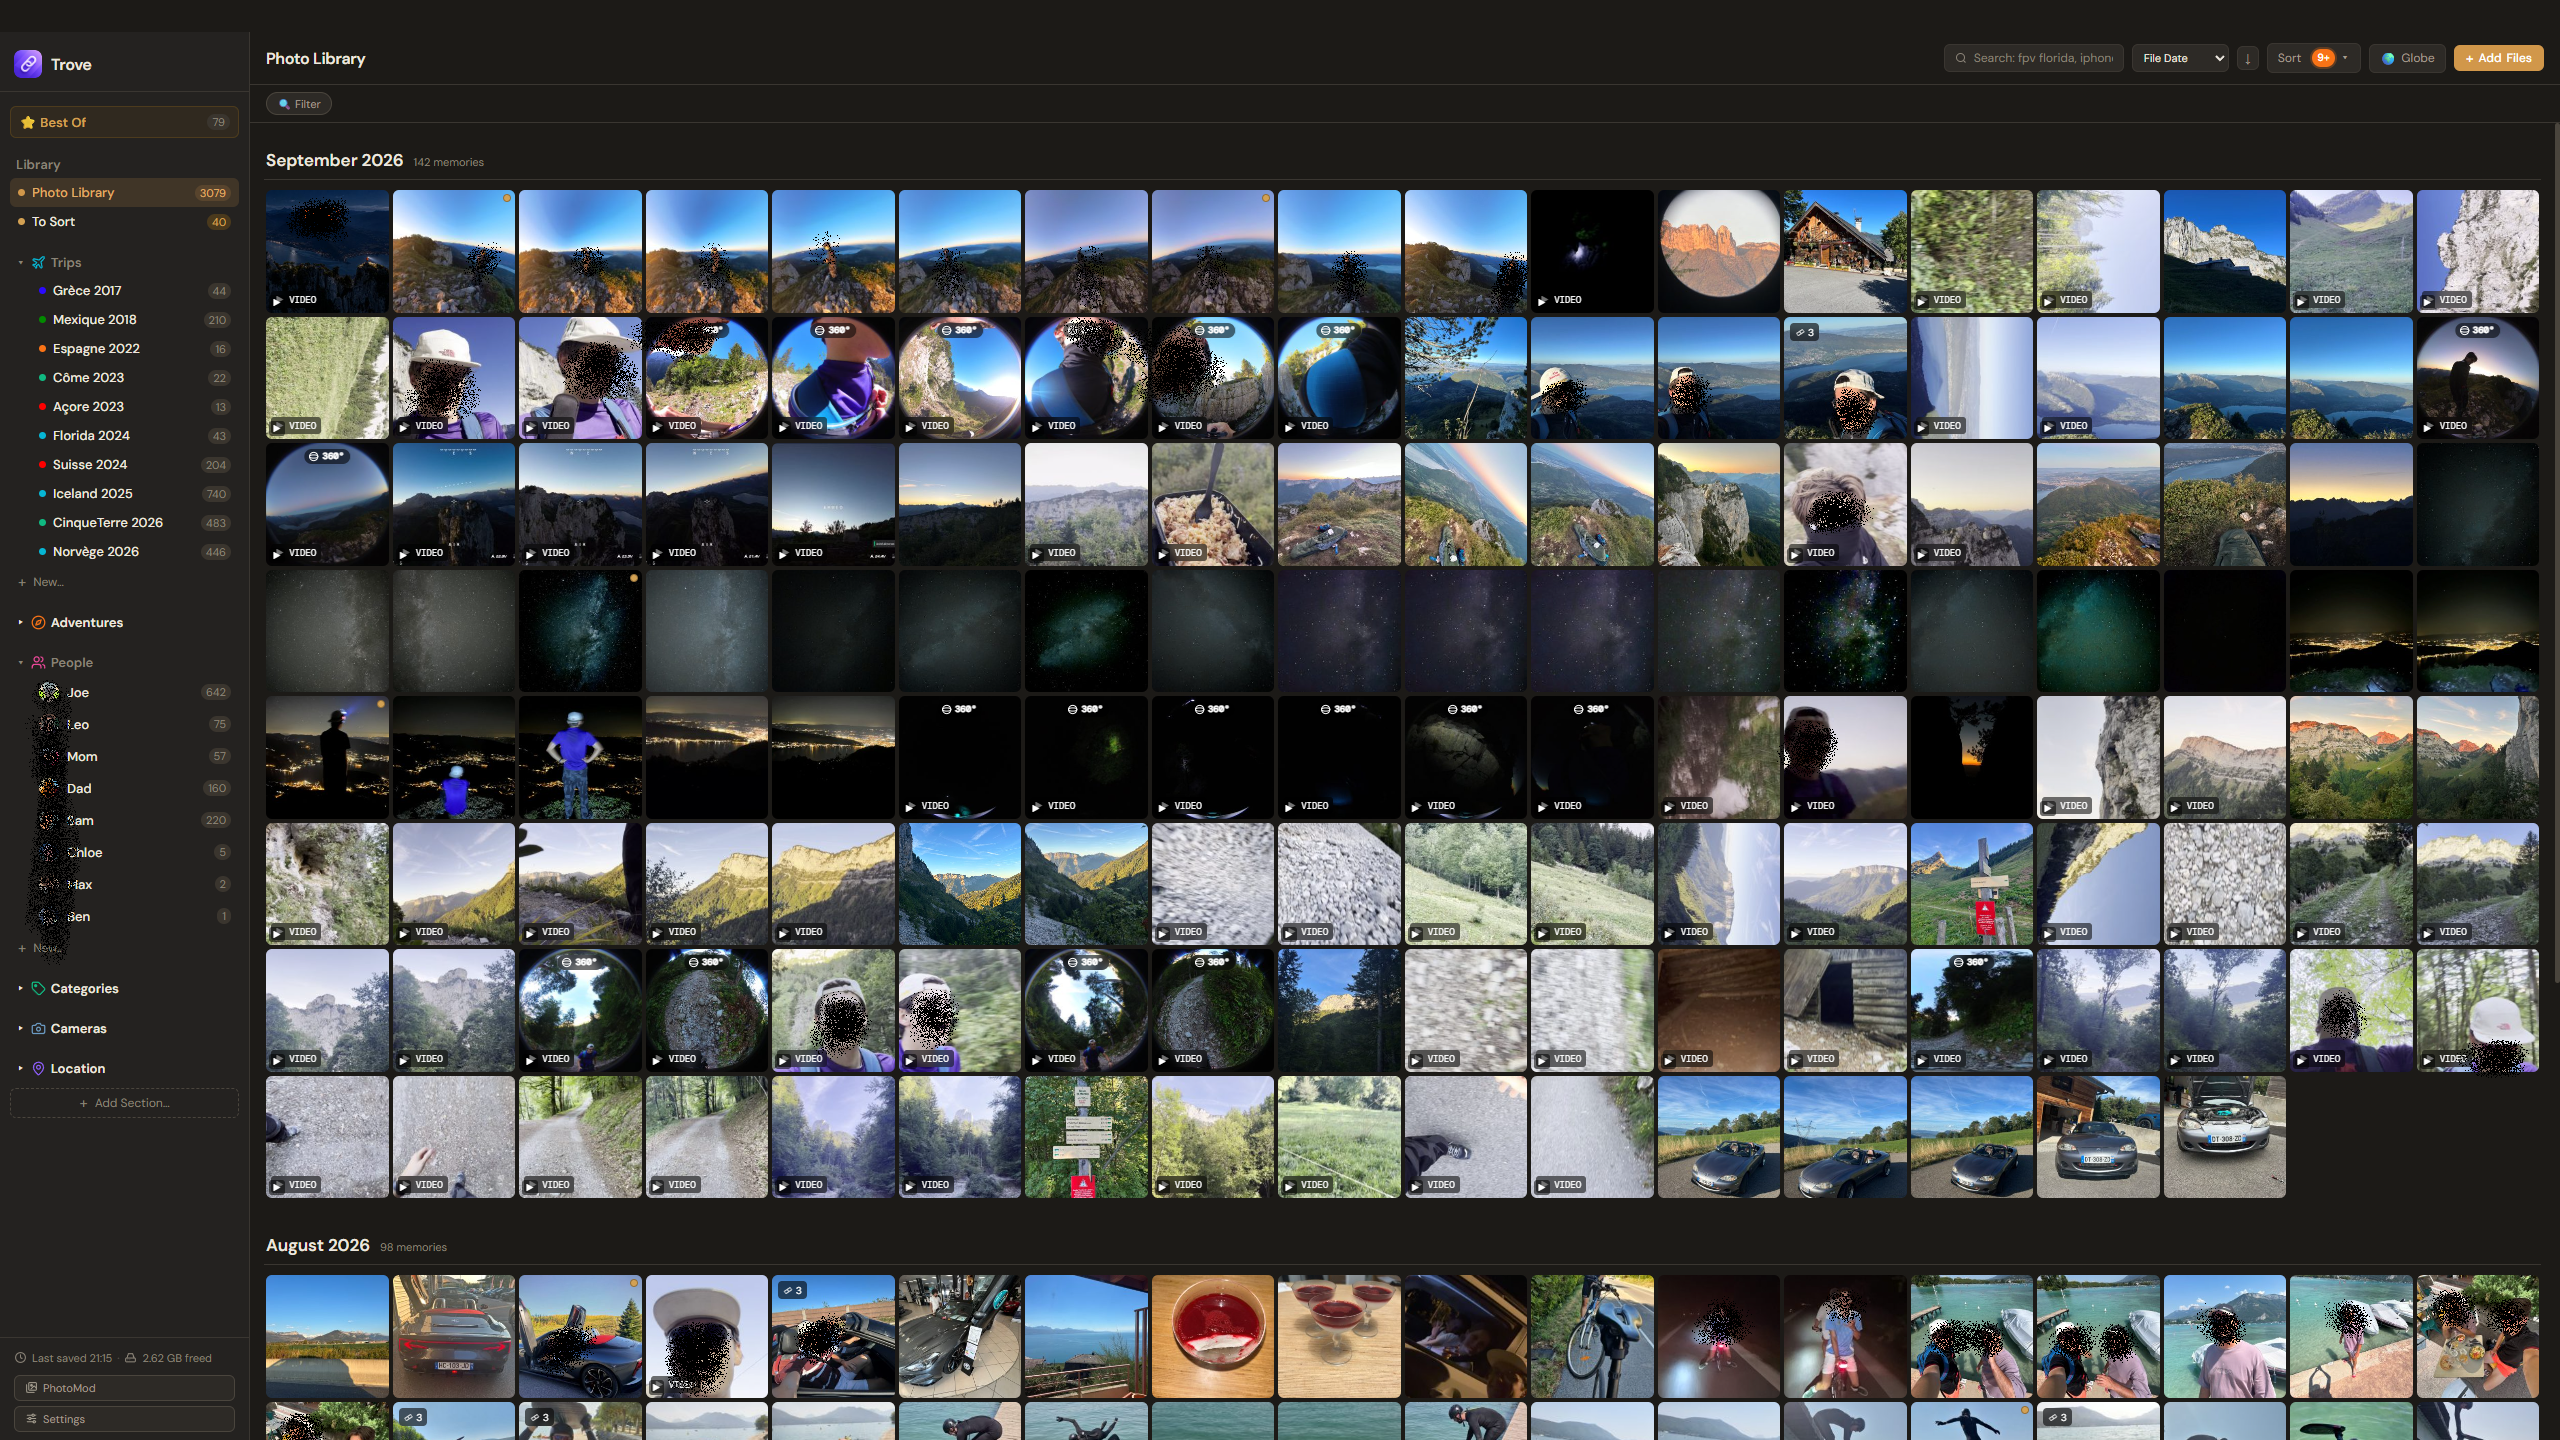2560x1440 pixels.
Task: Reverse sort direction with the down arrow
Action: (2247, 58)
